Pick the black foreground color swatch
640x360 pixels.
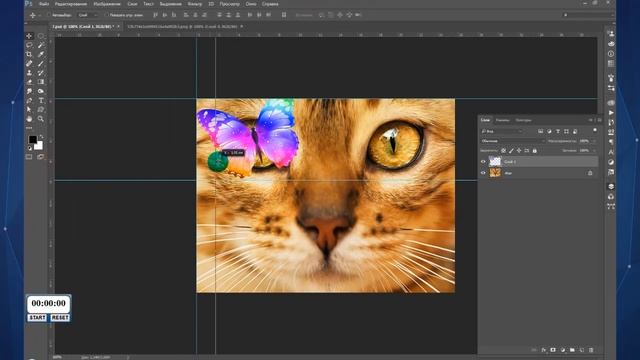coord(32,140)
